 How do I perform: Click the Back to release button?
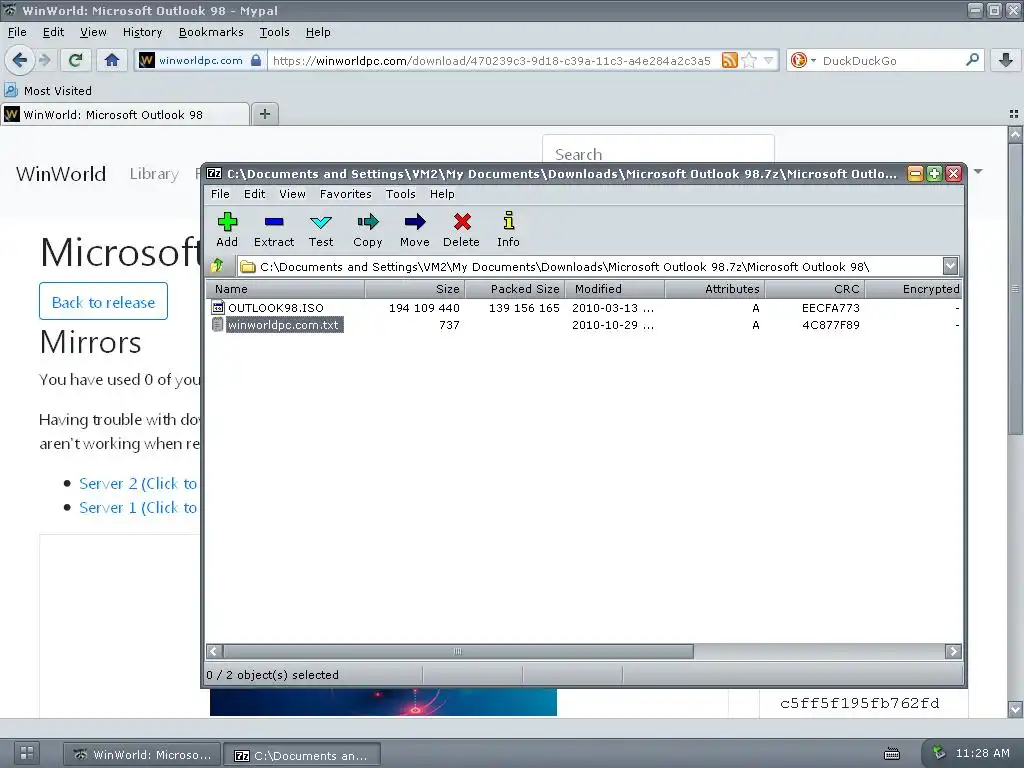click(x=103, y=301)
